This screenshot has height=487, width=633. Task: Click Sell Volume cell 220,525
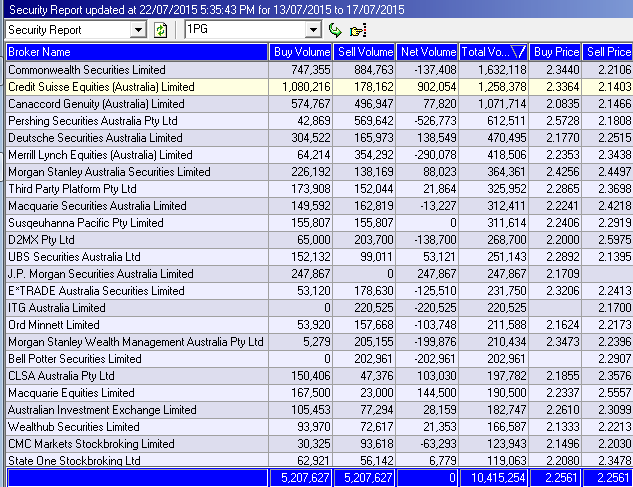pyautogui.click(x=365, y=308)
